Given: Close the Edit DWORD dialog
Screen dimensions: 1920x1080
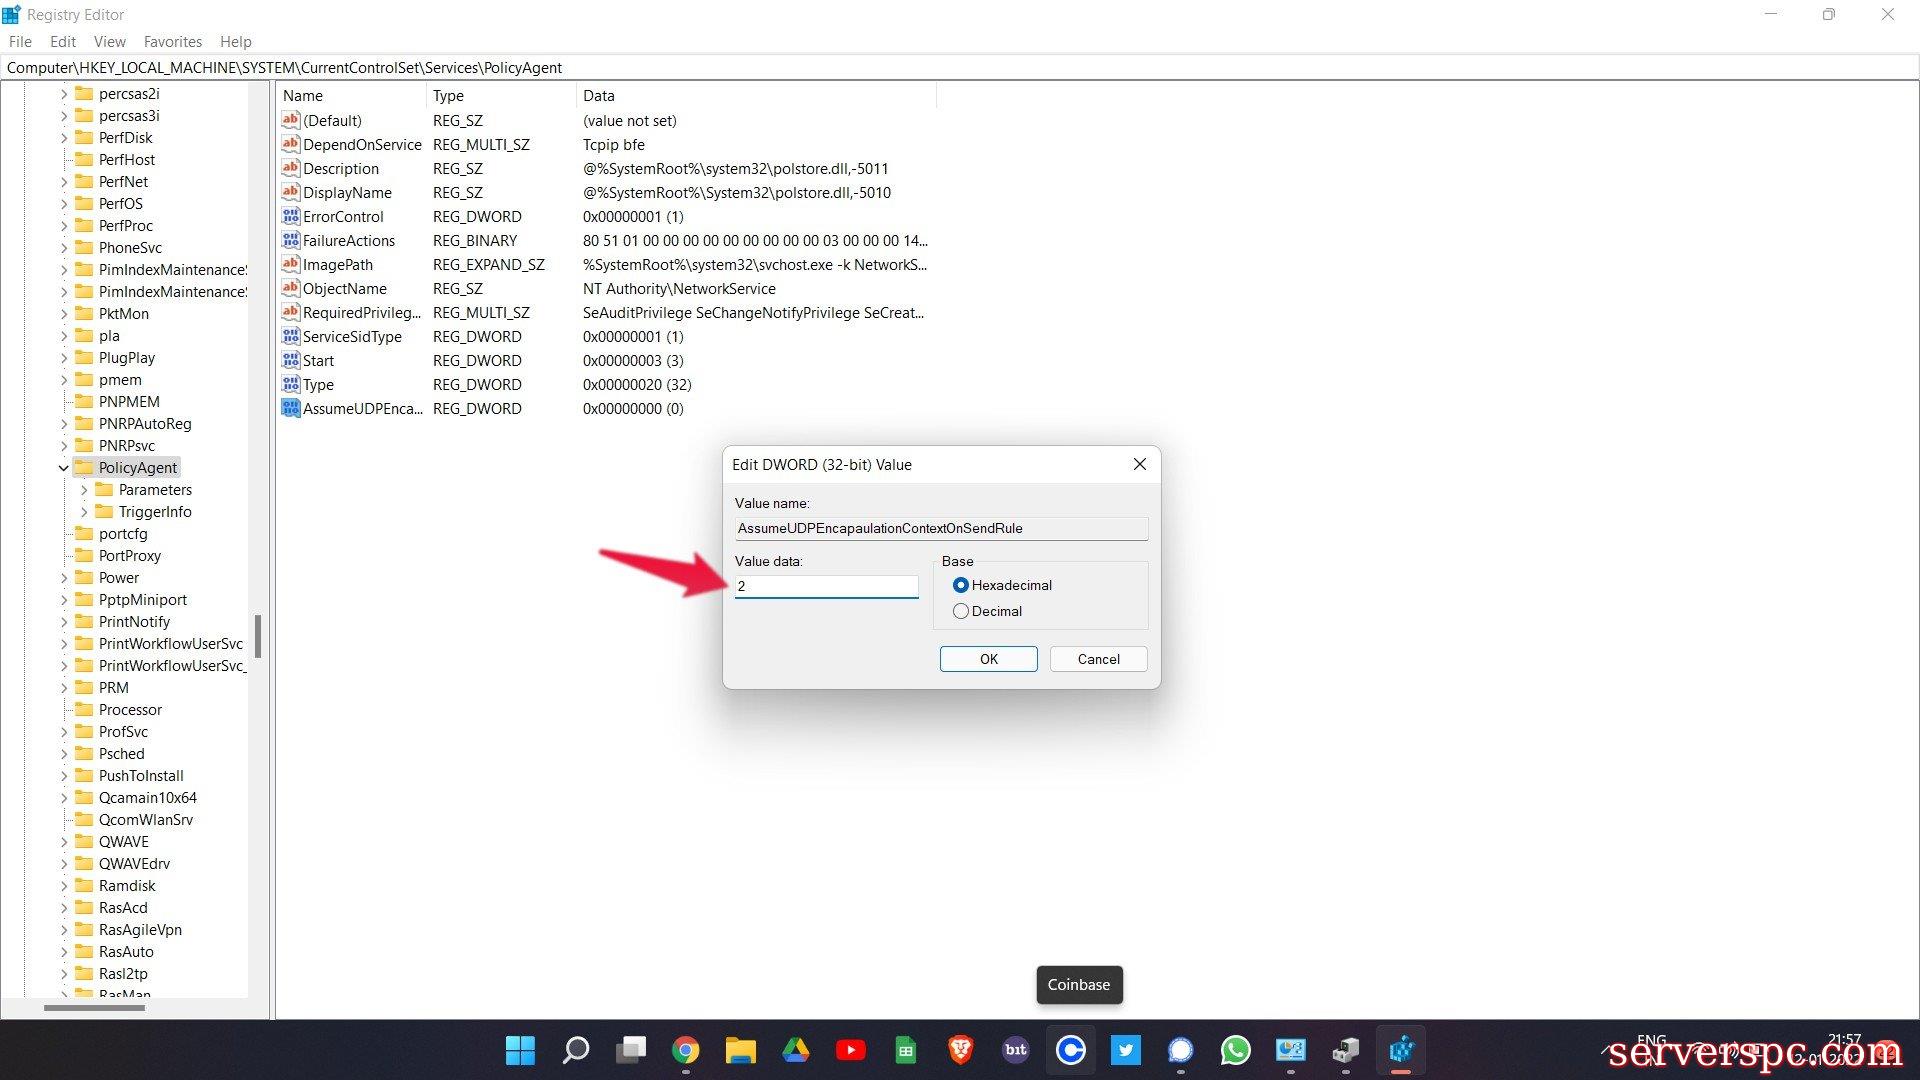Looking at the screenshot, I should [x=1139, y=464].
